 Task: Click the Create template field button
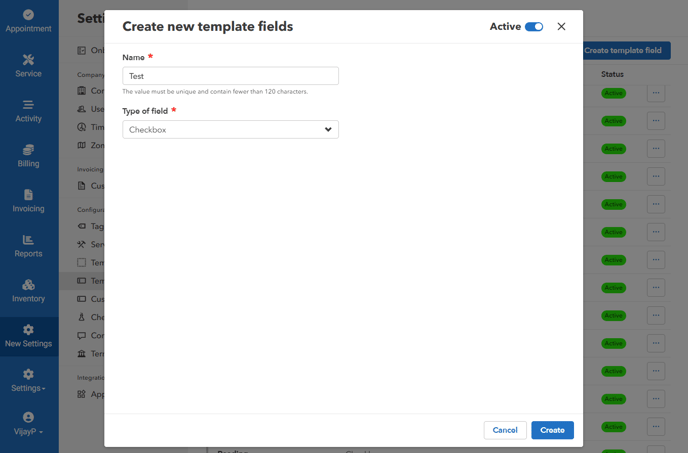click(627, 50)
